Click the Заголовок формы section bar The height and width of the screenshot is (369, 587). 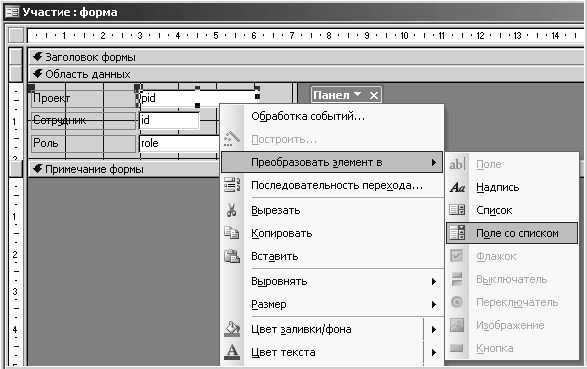click(307, 57)
